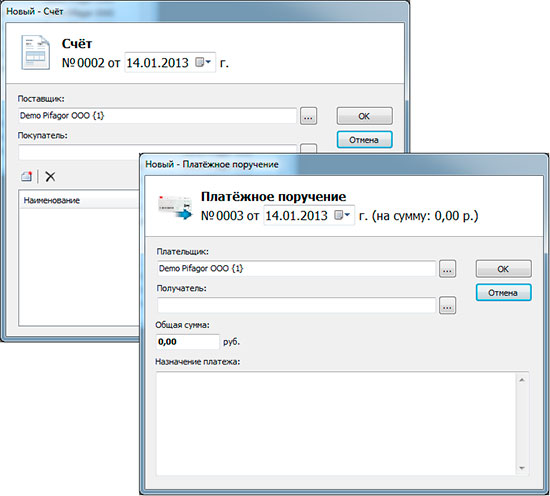Click inside the Назначение платежа text area
Screen dimensions: 550x496
[x=336, y=424]
